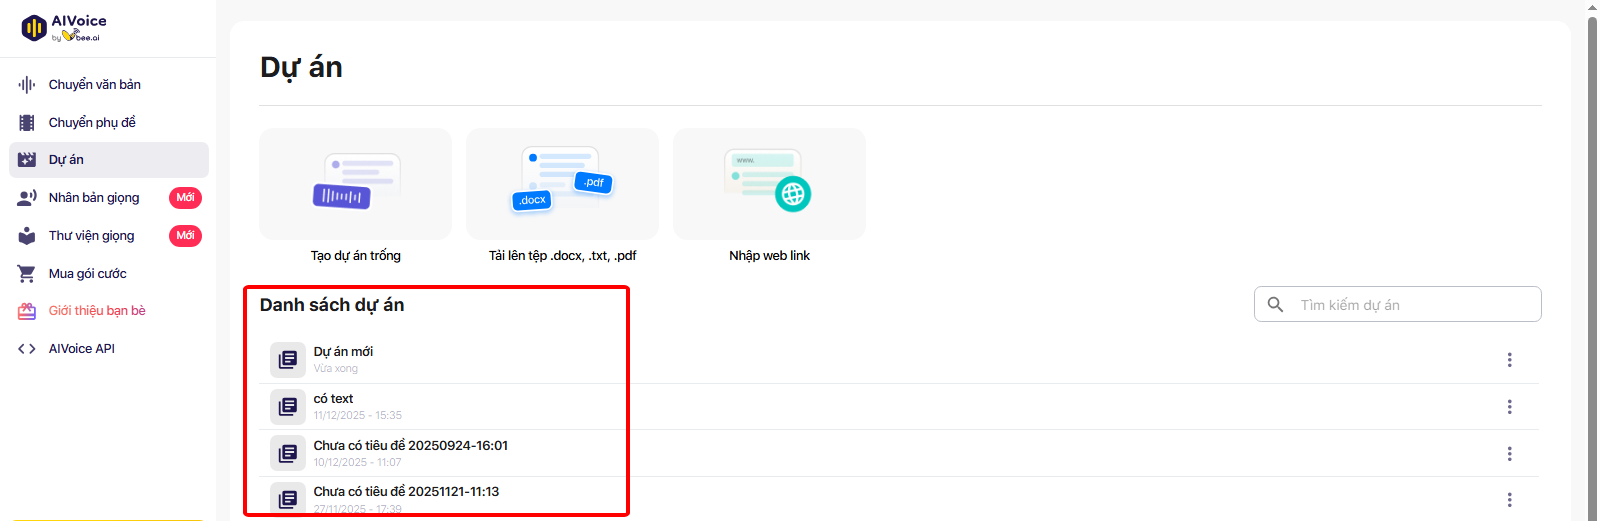Open three-dot menu for 'có text' project
This screenshot has height=521, width=1600.
coord(1509,407)
